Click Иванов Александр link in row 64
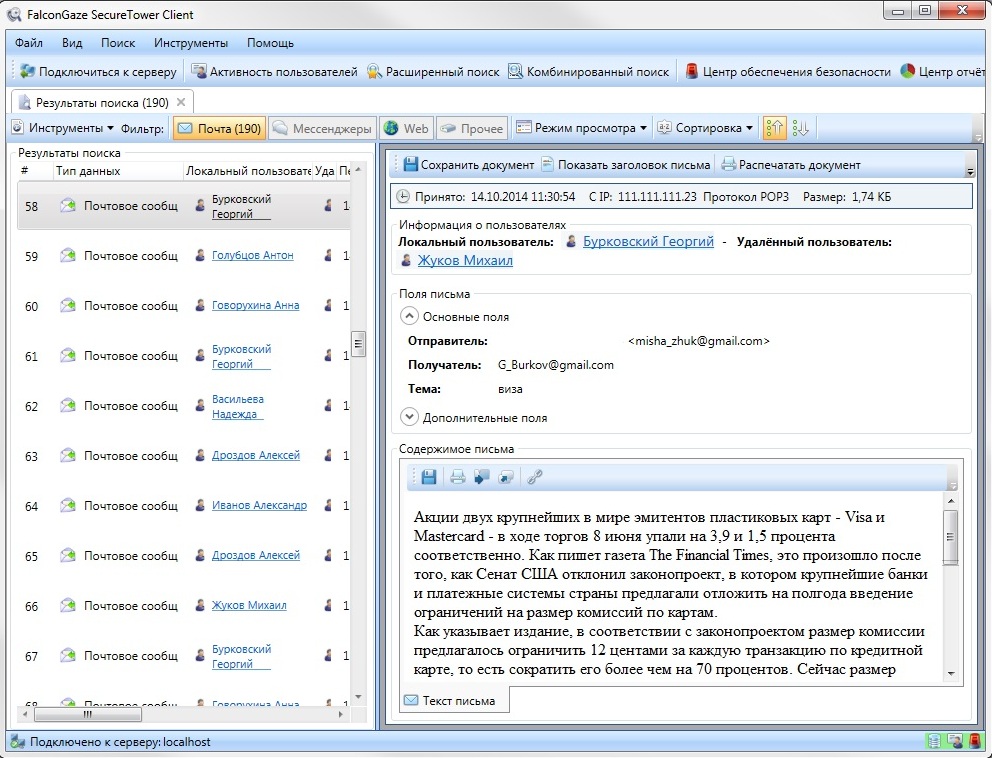The height and width of the screenshot is (758, 992). (x=259, y=505)
